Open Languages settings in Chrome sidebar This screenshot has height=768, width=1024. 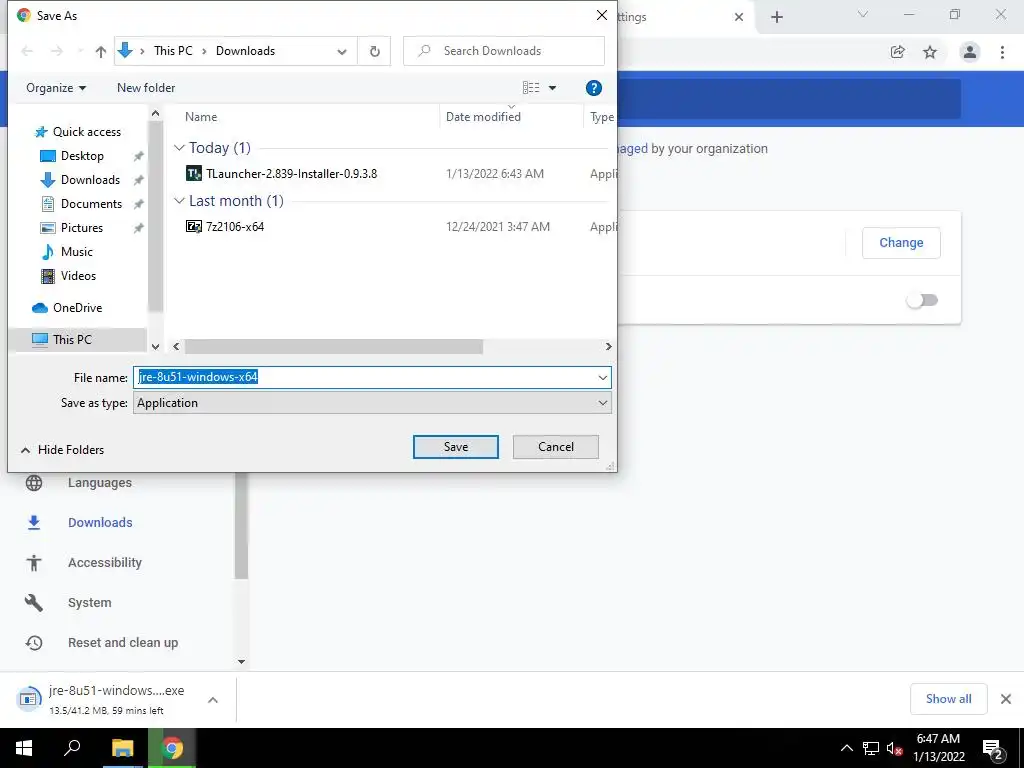click(x=100, y=483)
